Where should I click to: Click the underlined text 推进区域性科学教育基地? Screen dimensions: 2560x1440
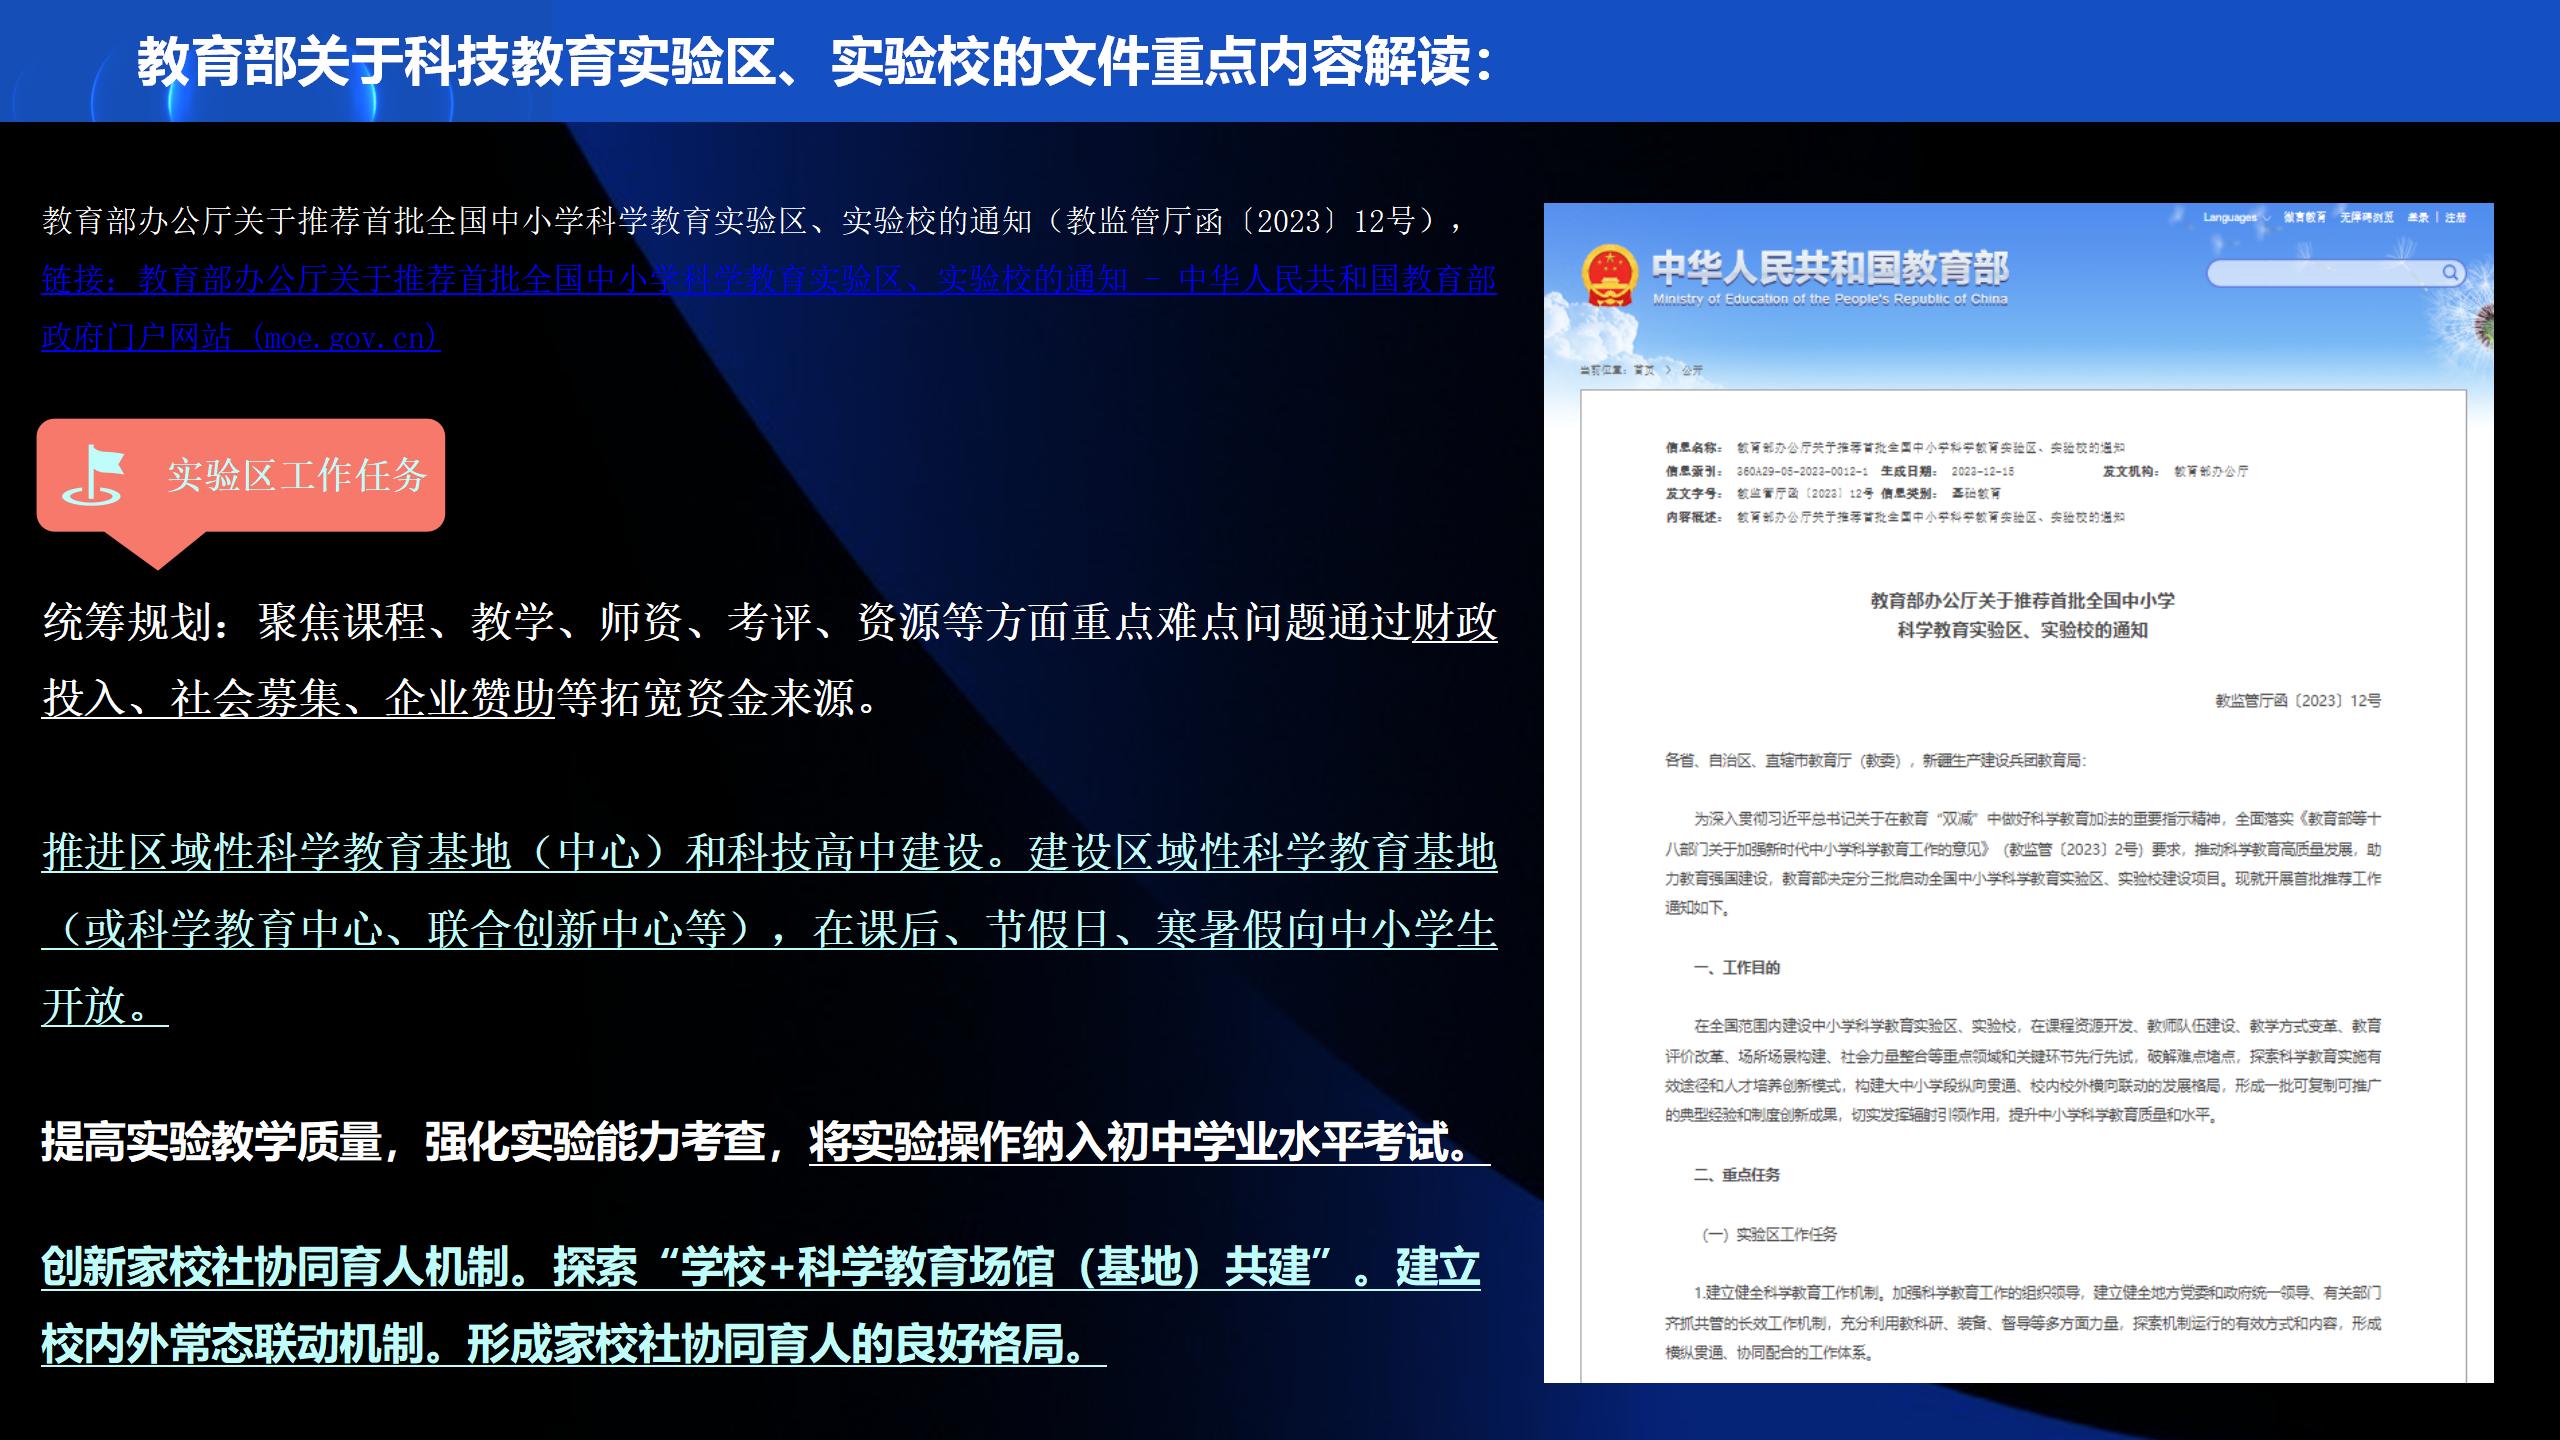click(769, 929)
